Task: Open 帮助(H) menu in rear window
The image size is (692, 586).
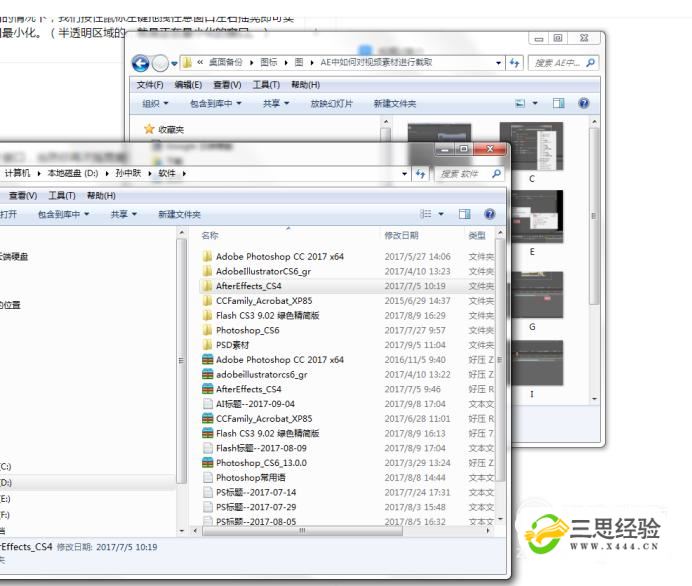Action: [x=305, y=85]
